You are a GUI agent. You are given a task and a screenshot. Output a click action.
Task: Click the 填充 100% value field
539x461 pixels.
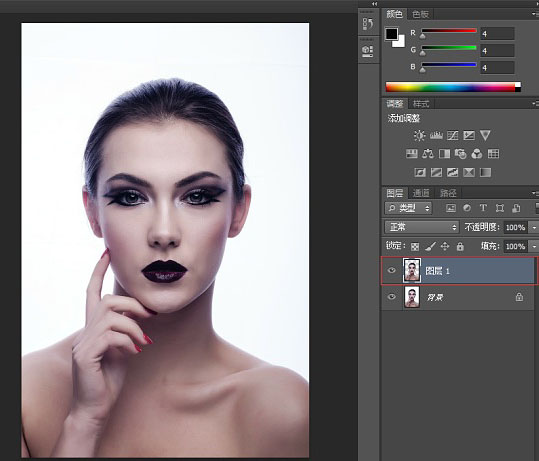(x=515, y=246)
